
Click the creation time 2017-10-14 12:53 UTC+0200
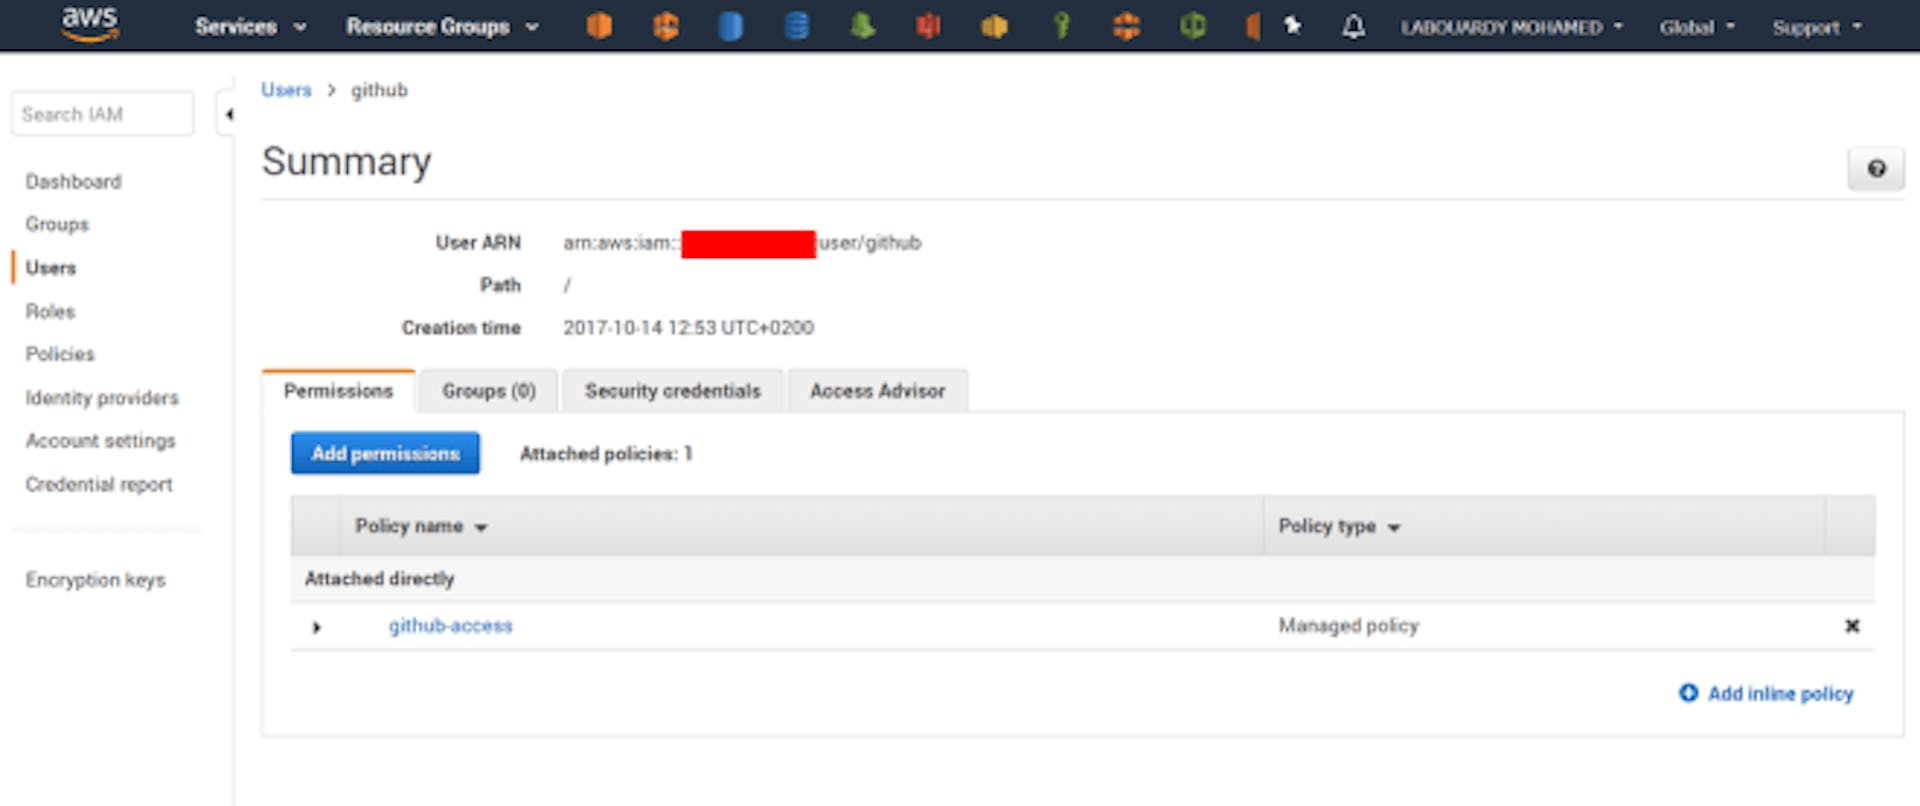coord(688,328)
